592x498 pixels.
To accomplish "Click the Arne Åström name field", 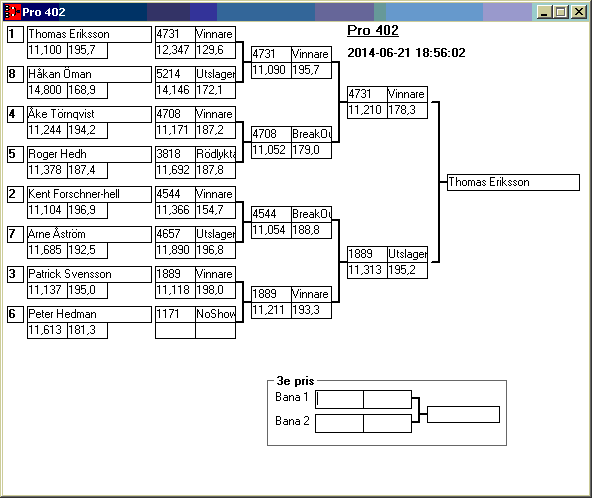I will pos(89,234).
